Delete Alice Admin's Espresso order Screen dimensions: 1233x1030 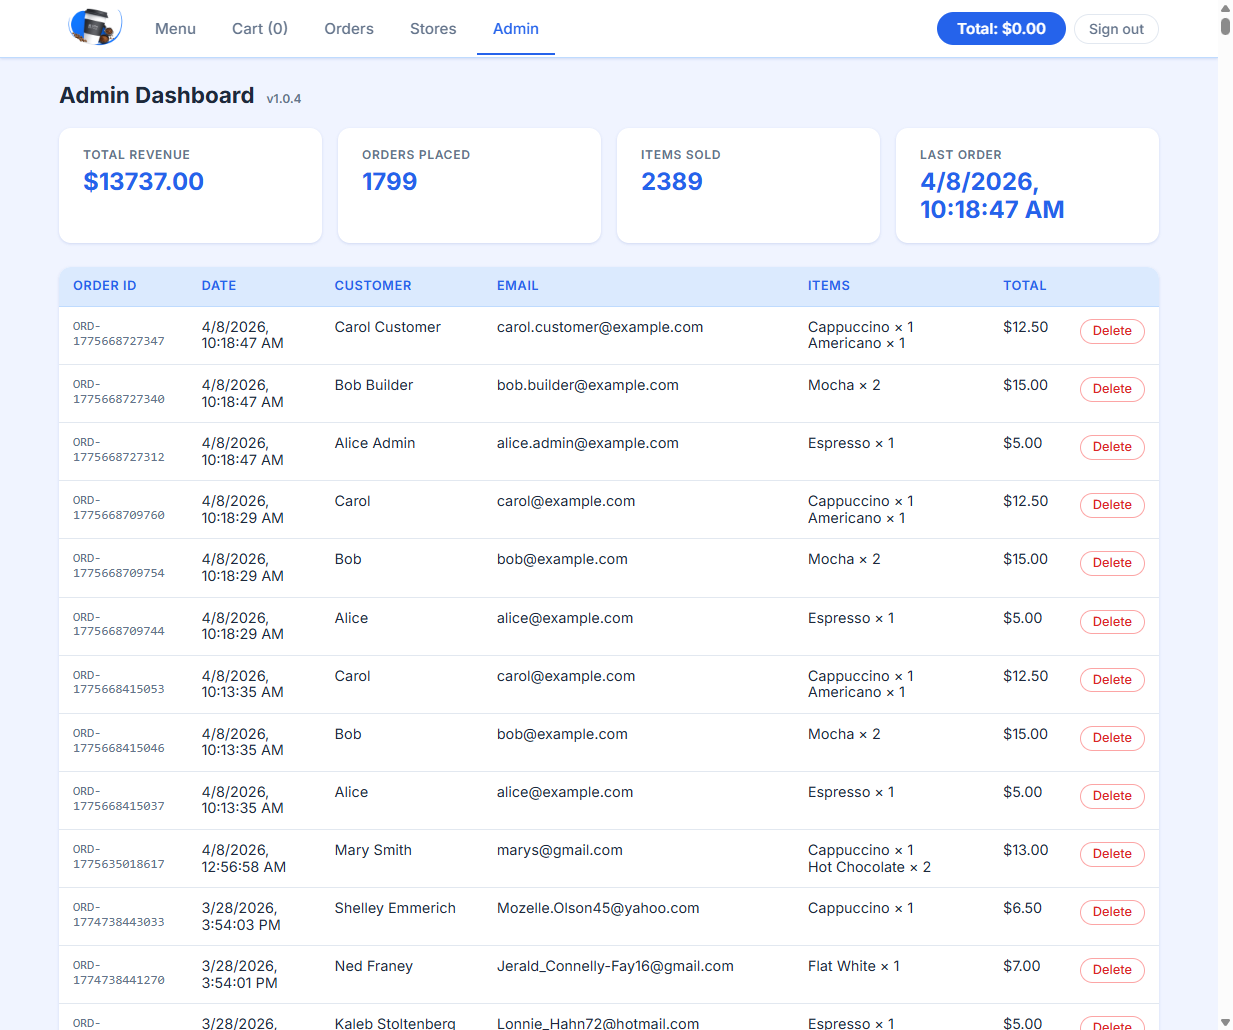pyautogui.click(x=1112, y=447)
